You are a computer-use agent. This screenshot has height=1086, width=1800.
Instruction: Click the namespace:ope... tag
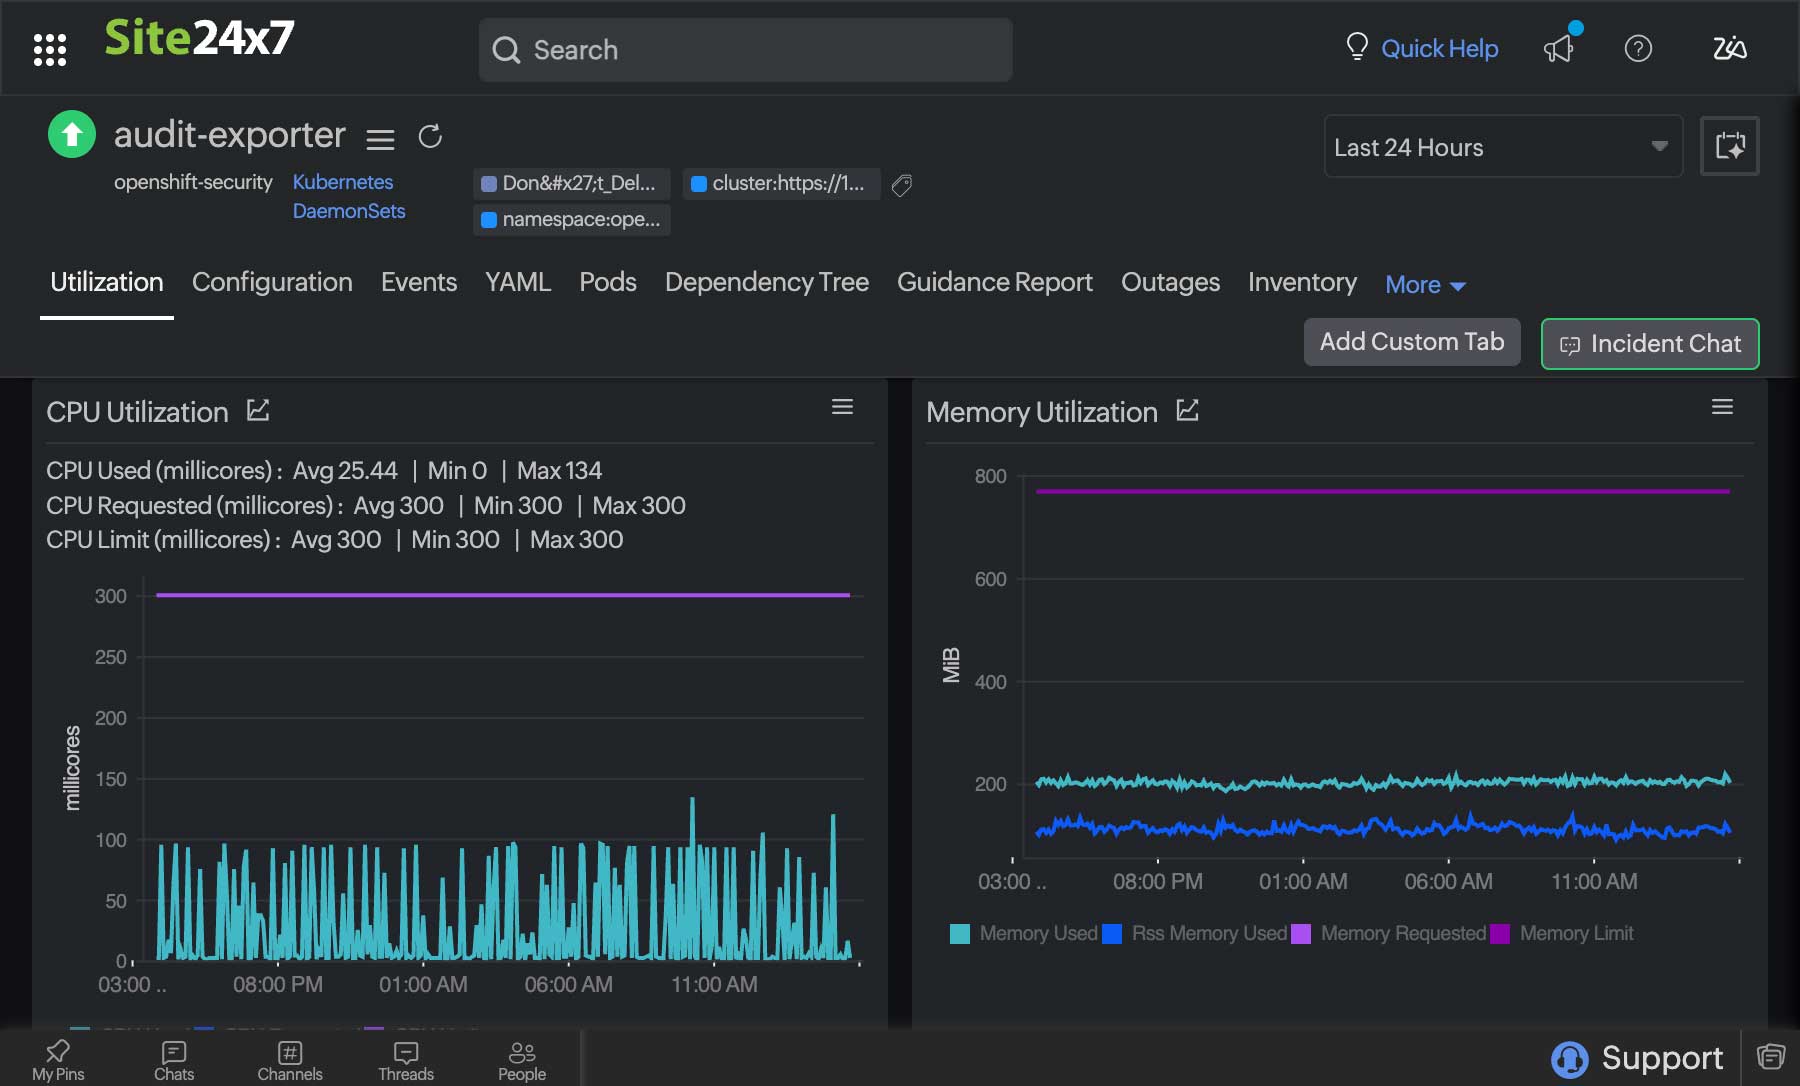571,219
